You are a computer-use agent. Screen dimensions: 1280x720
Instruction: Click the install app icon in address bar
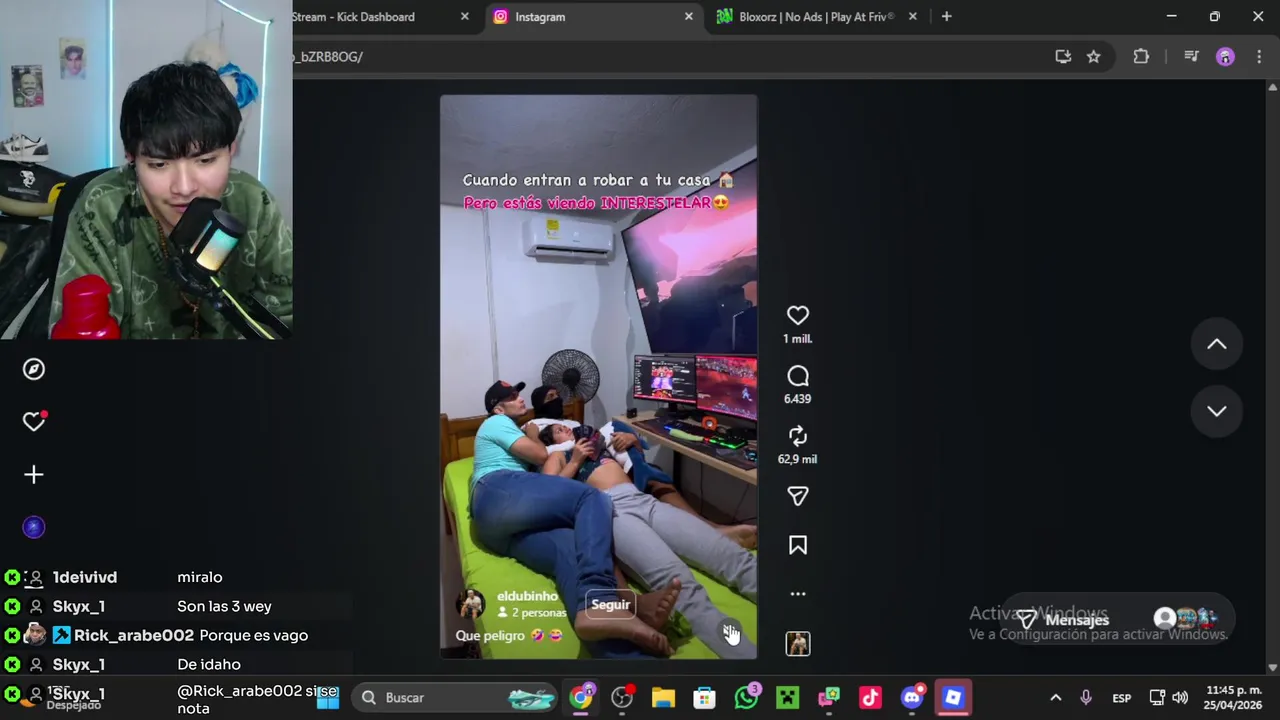[1063, 57]
